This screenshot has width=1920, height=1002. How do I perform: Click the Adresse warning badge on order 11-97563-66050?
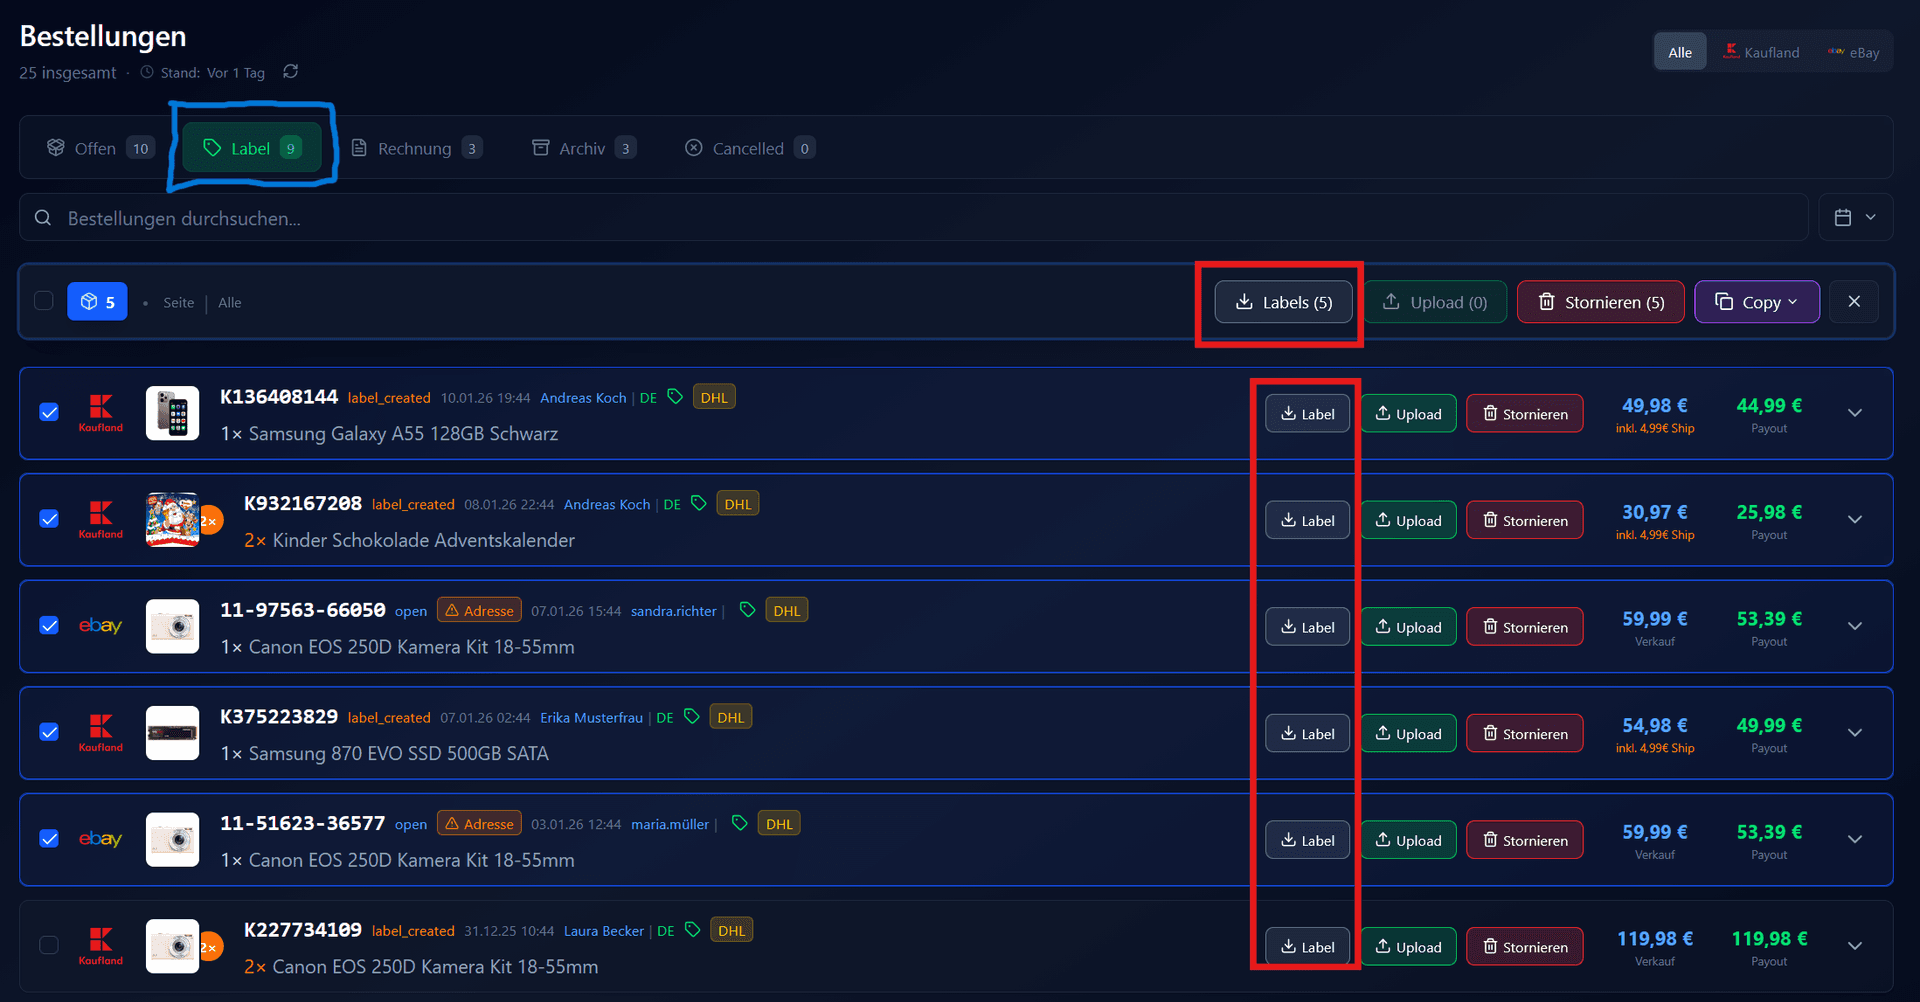[479, 610]
